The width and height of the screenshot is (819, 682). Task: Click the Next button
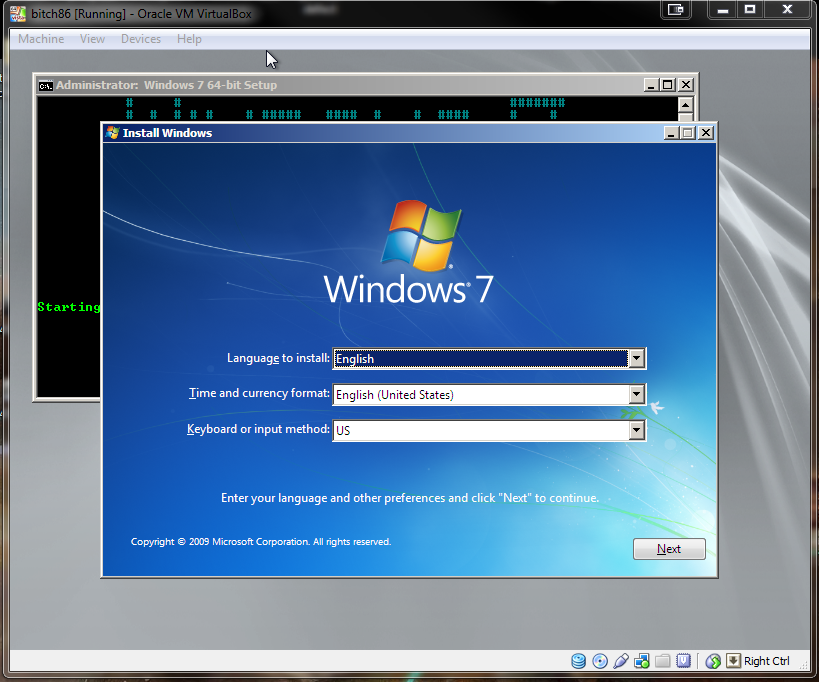[x=669, y=549]
